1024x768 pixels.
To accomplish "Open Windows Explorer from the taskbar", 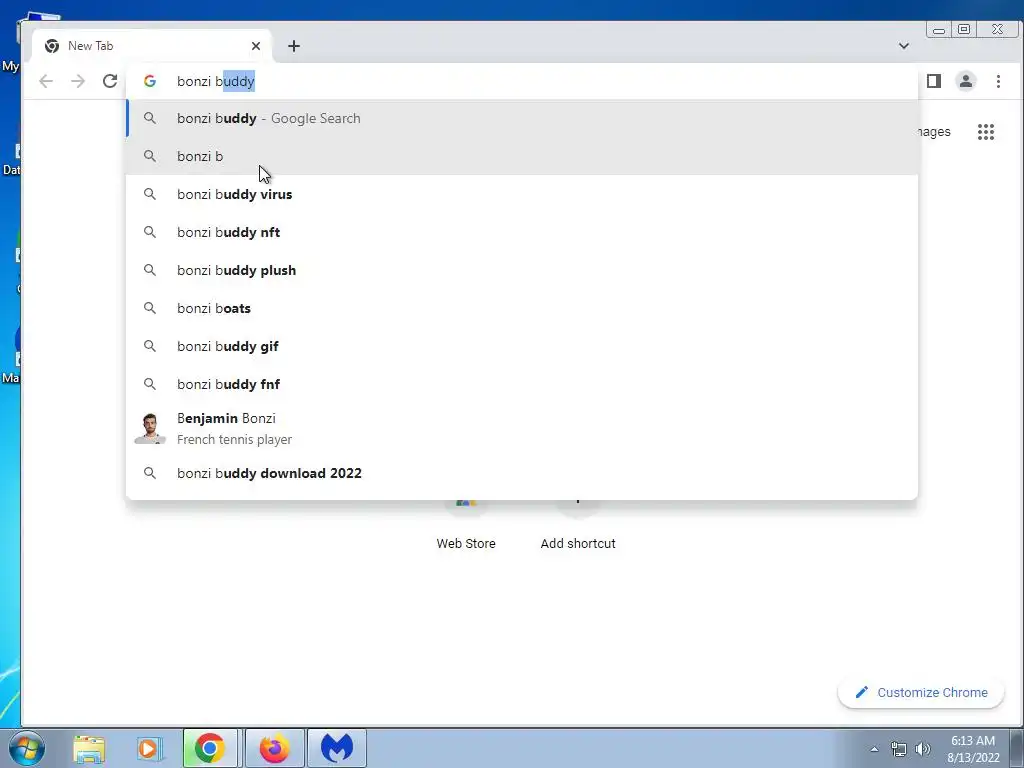I will coord(89,748).
